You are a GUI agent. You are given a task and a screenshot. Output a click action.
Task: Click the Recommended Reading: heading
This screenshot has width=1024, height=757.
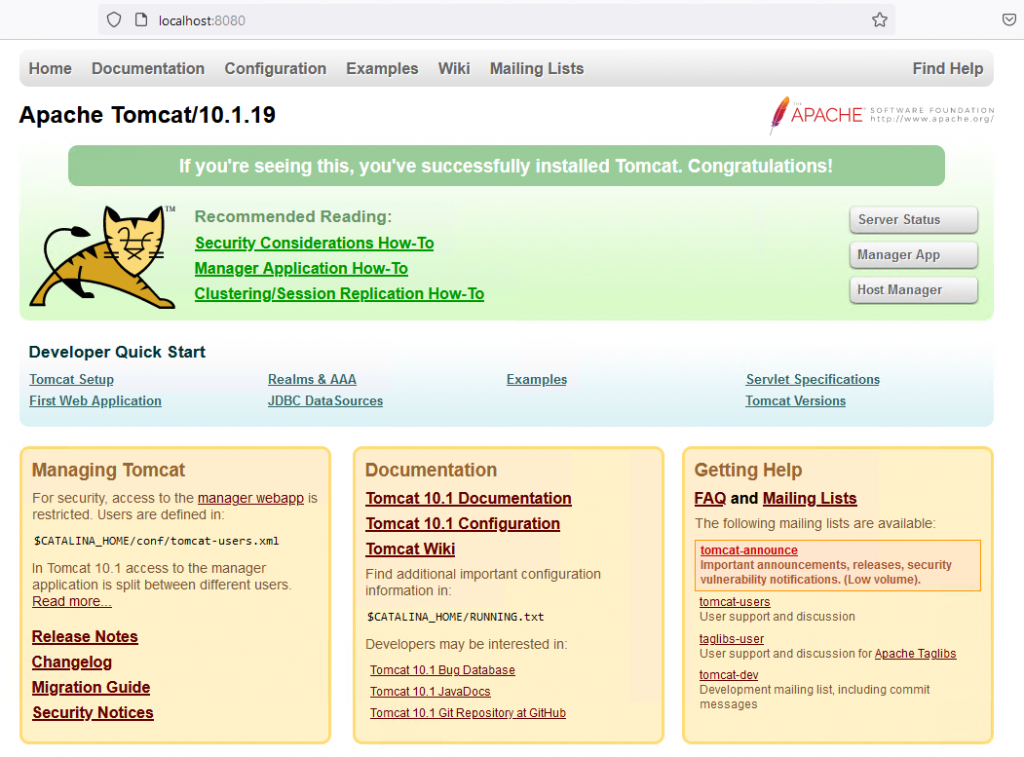pos(293,217)
